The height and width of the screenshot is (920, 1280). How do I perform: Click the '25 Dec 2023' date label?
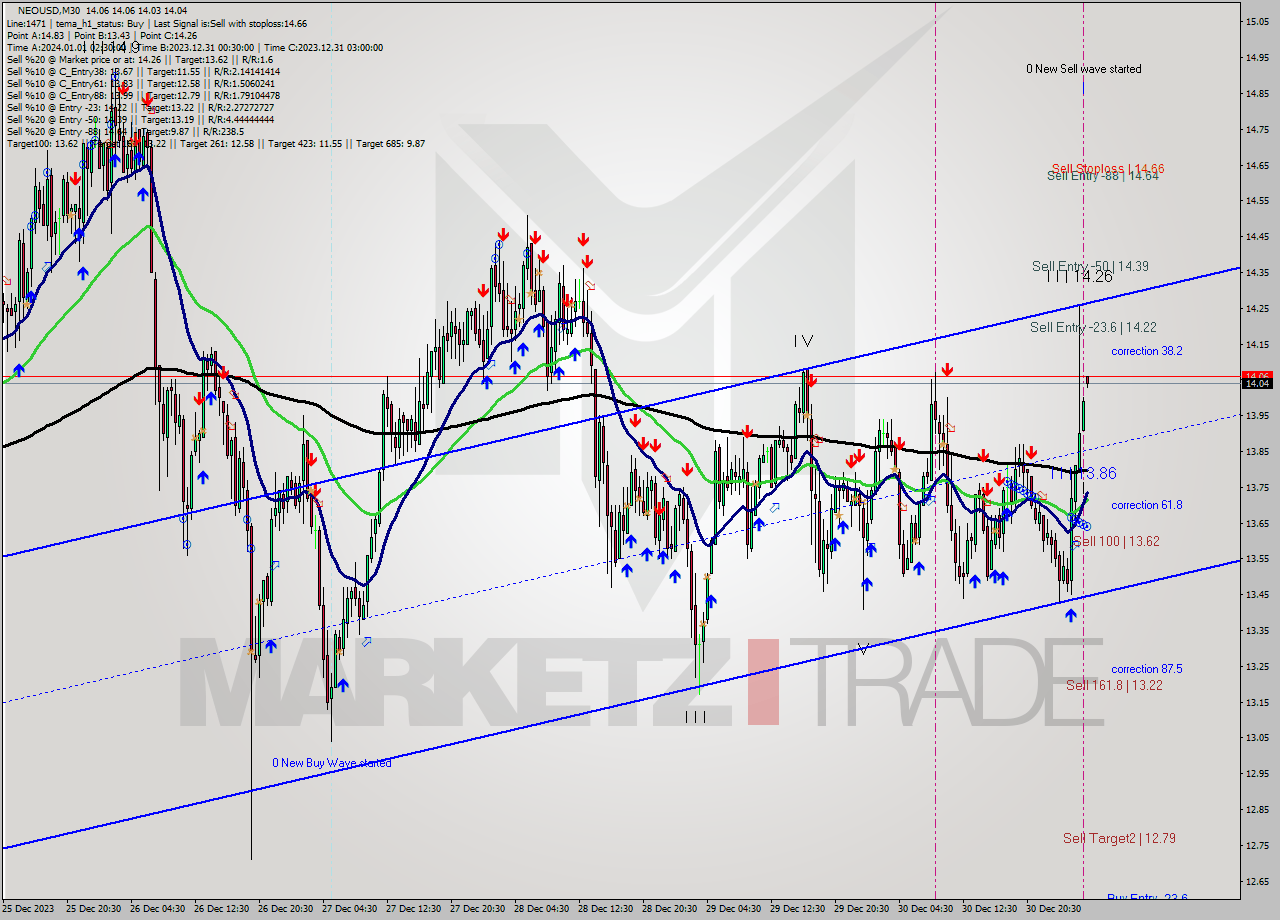point(27,909)
